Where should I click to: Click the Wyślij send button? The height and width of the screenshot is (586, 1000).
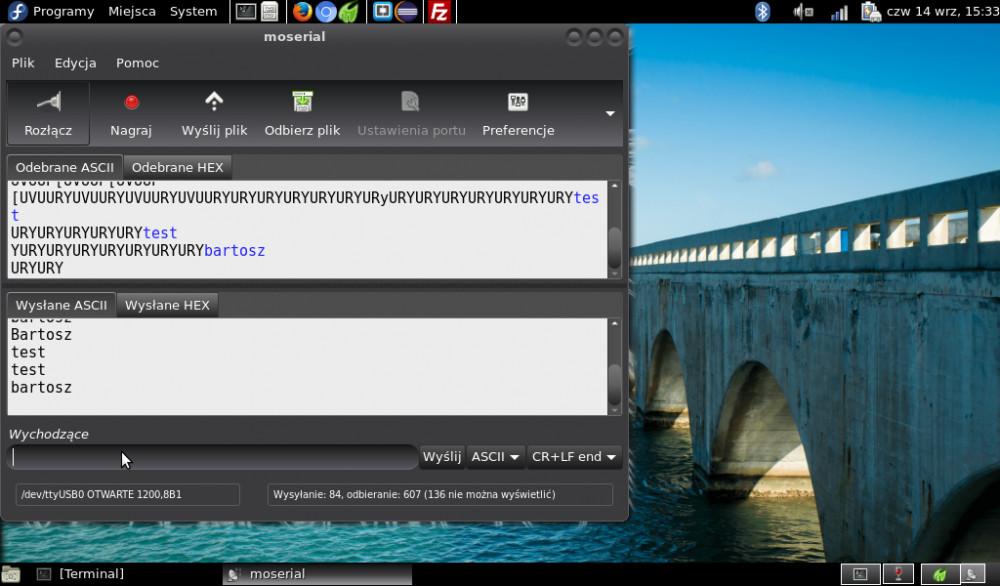441,457
